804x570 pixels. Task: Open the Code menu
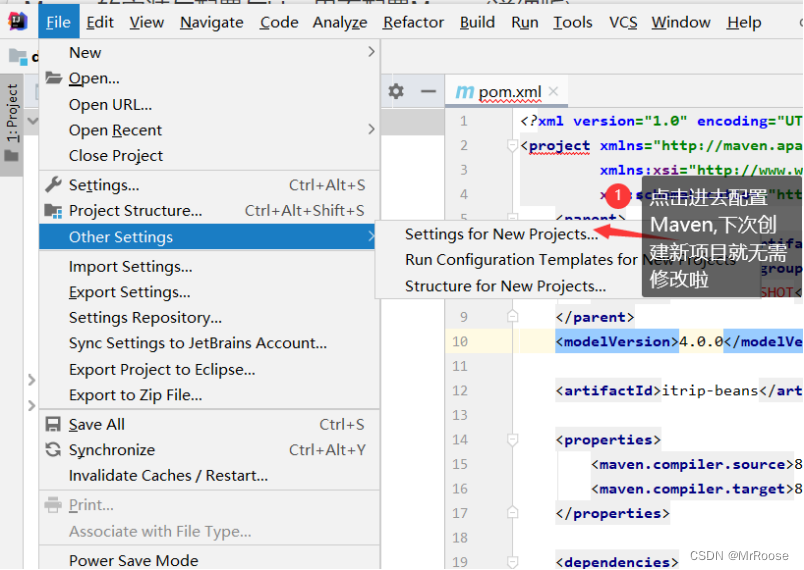(279, 22)
